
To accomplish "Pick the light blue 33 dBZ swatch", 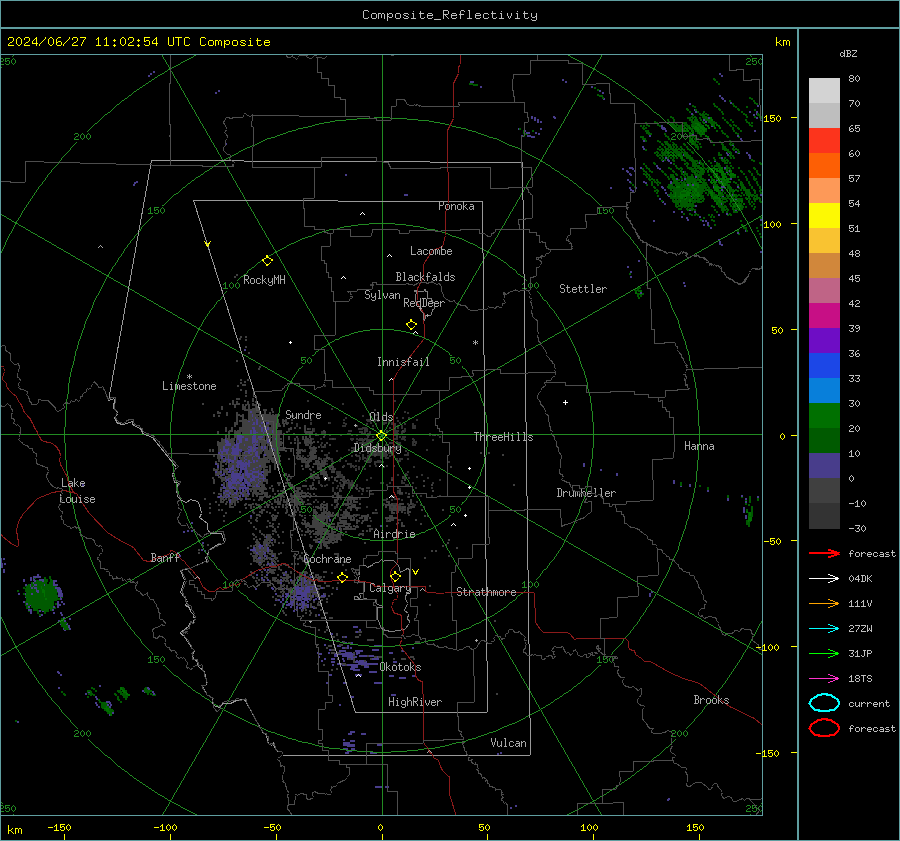I will [x=824, y=391].
